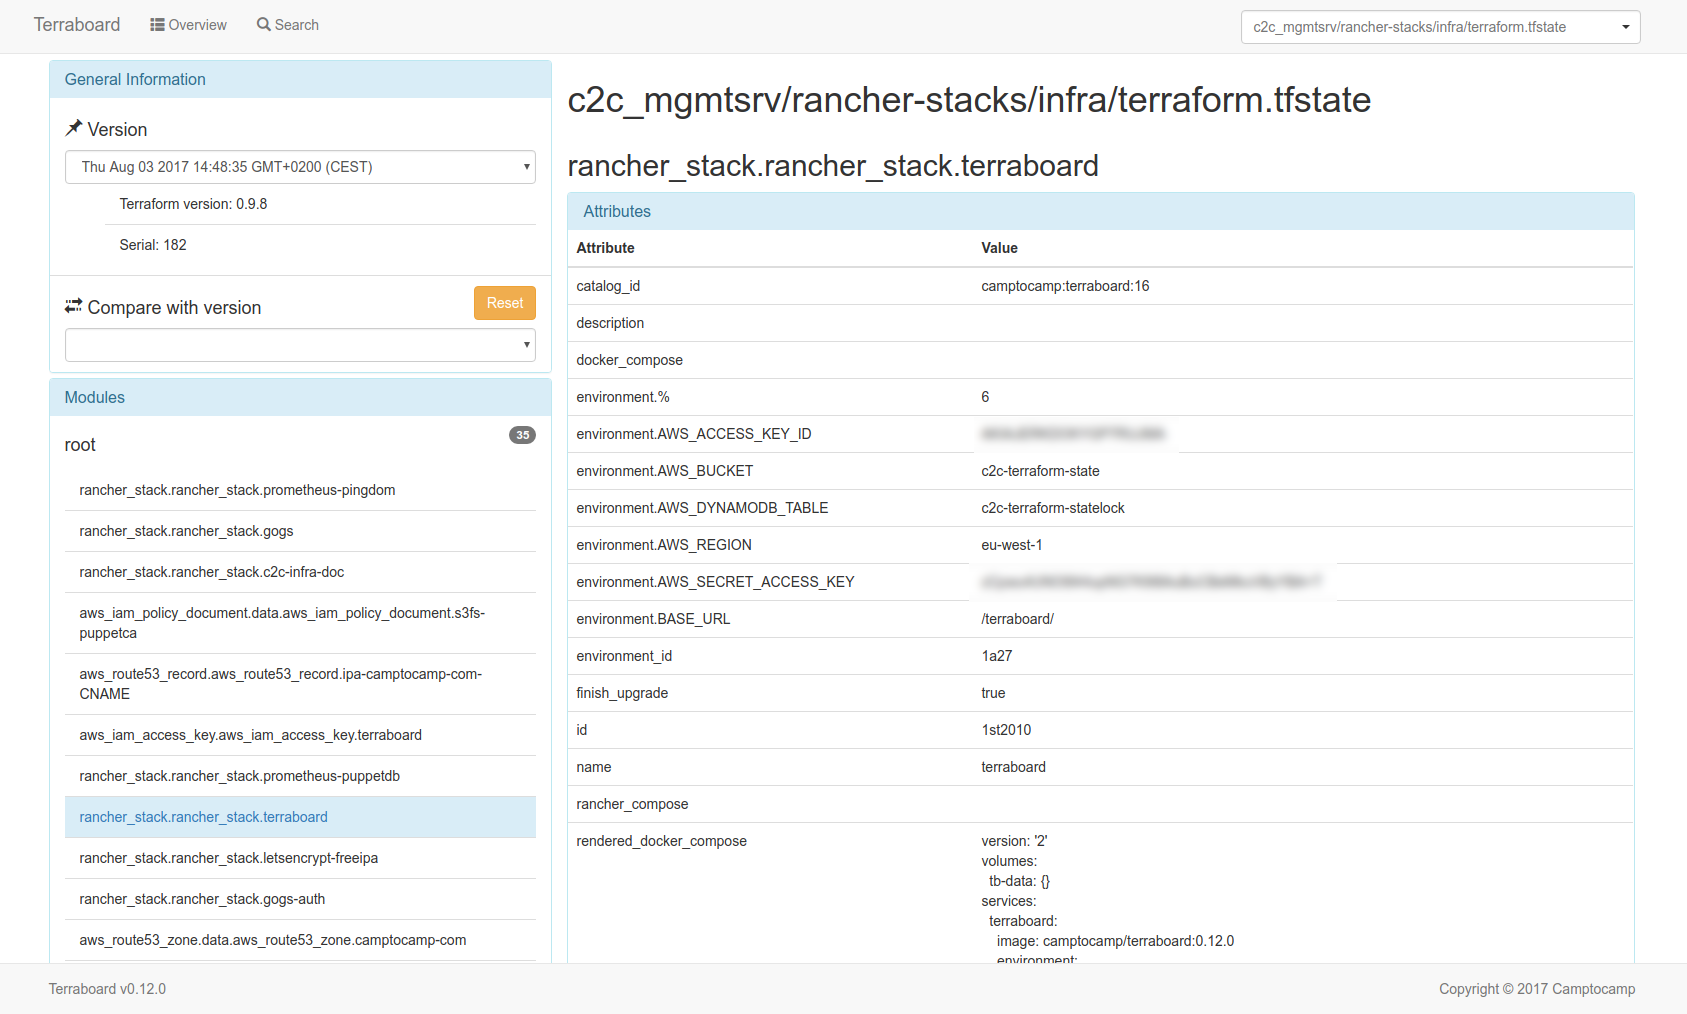Click the Serial: 182 text
The height and width of the screenshot is (1014, 1687).
(153, 245)
